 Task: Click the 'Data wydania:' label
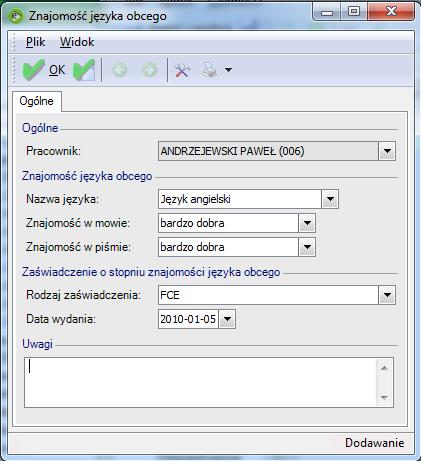point(61,319)
